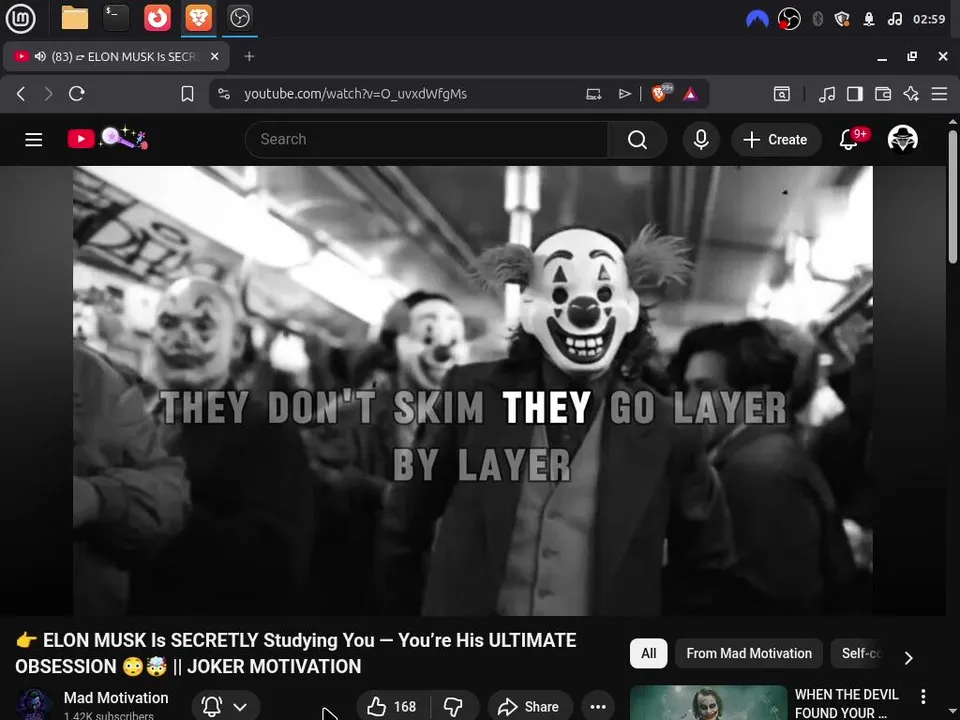Open a new browser tab
The width and height of the screenshot is (960, 720).
[249, 56]
